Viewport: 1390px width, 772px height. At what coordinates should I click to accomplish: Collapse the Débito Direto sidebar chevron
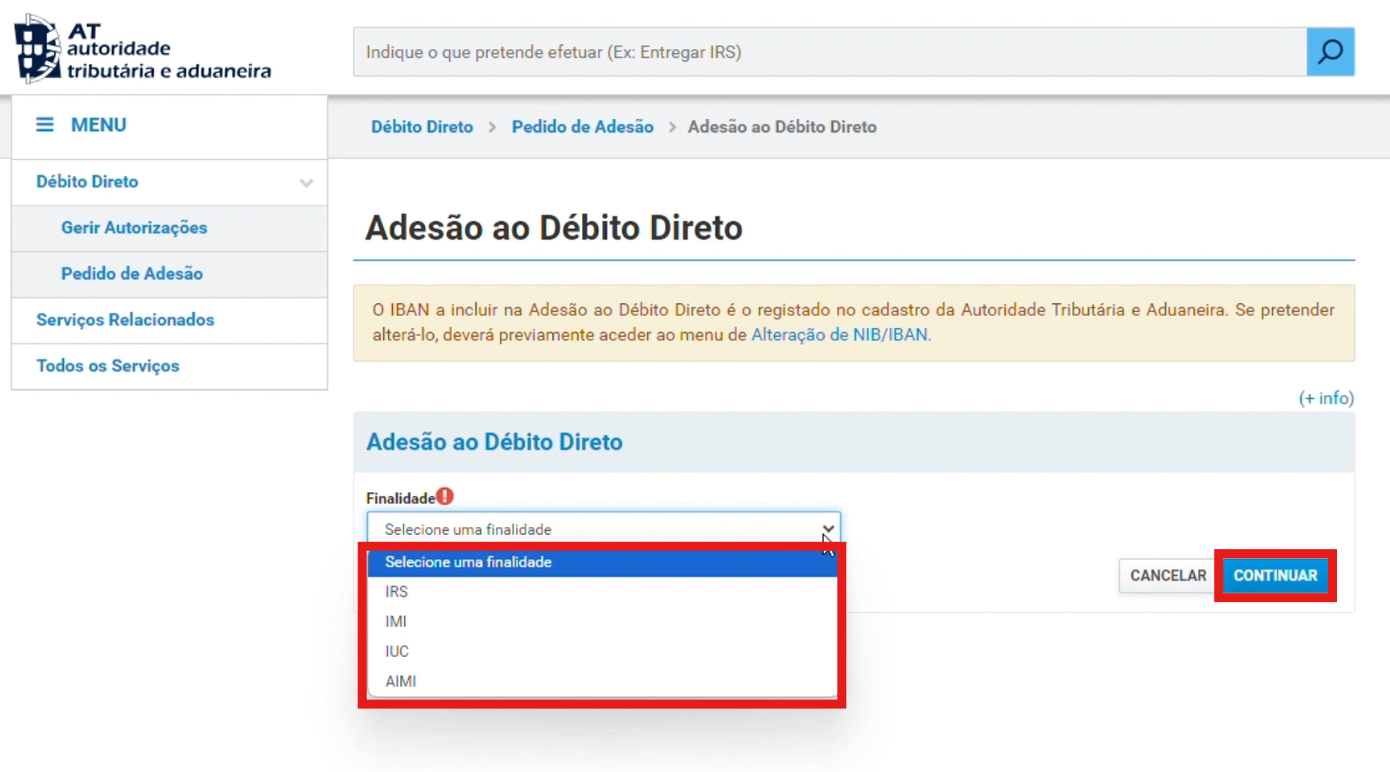(x=306, y=183)
